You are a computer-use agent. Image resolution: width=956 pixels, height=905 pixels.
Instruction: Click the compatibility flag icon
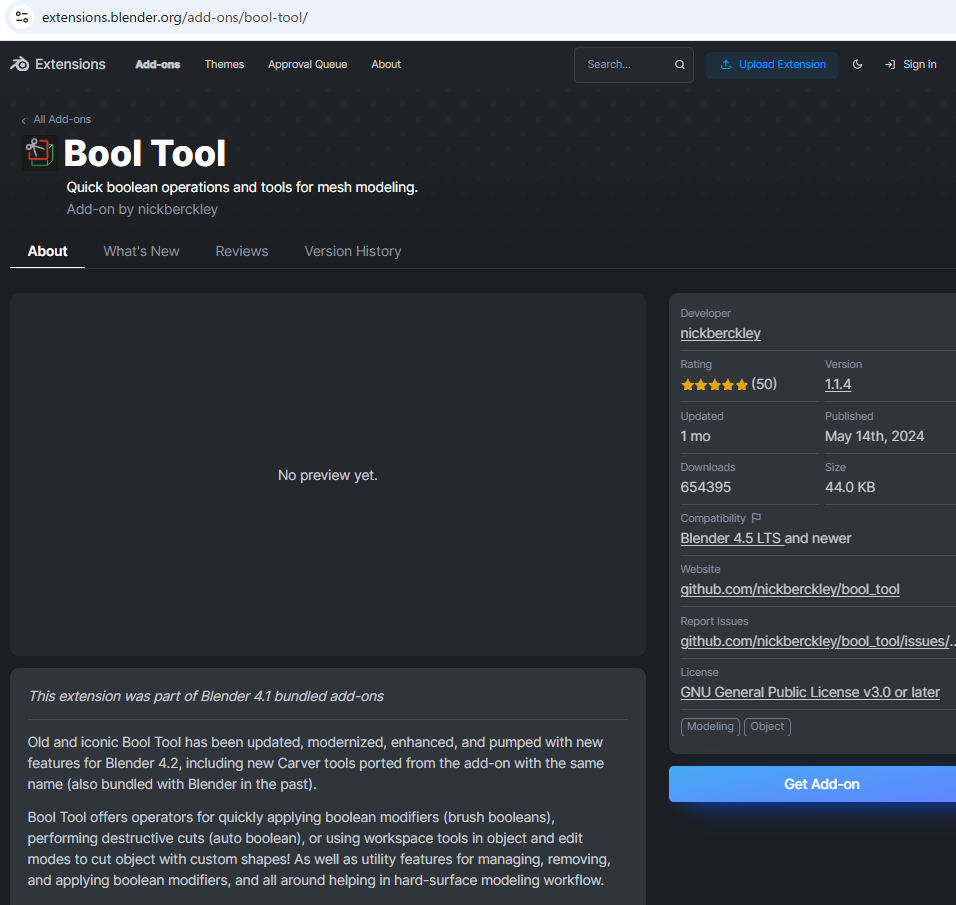756,518
